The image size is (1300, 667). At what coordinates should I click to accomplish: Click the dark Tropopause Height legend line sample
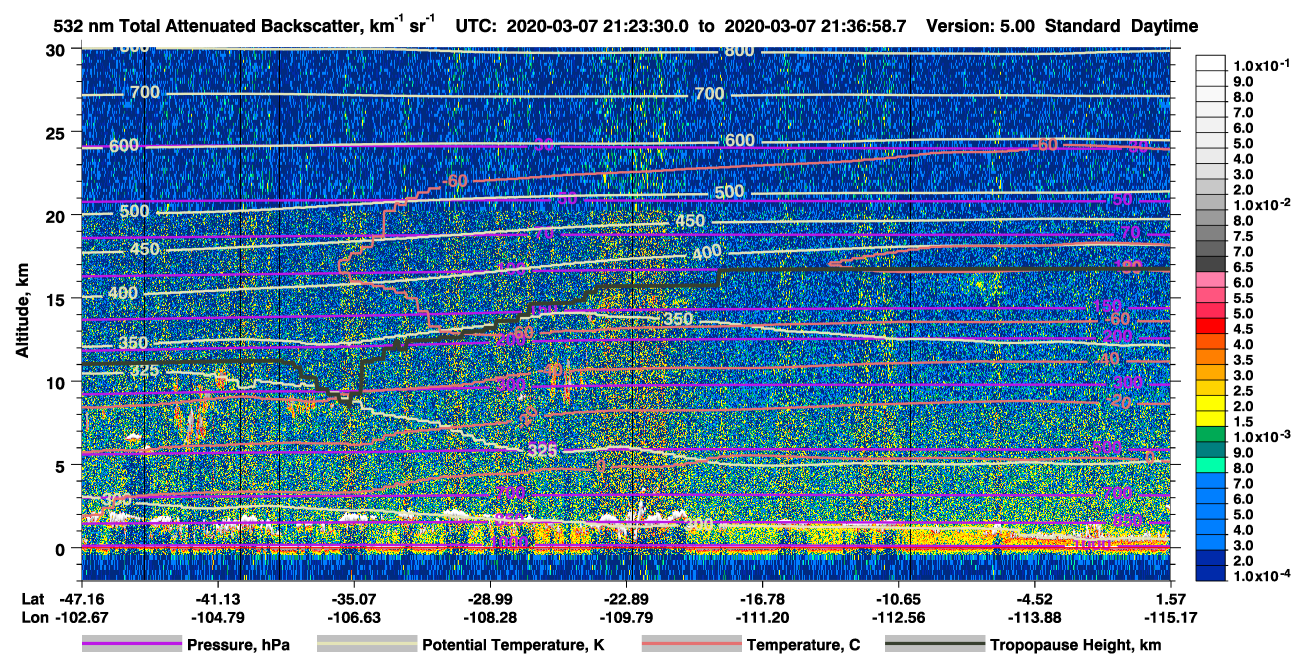coord(935,644)
